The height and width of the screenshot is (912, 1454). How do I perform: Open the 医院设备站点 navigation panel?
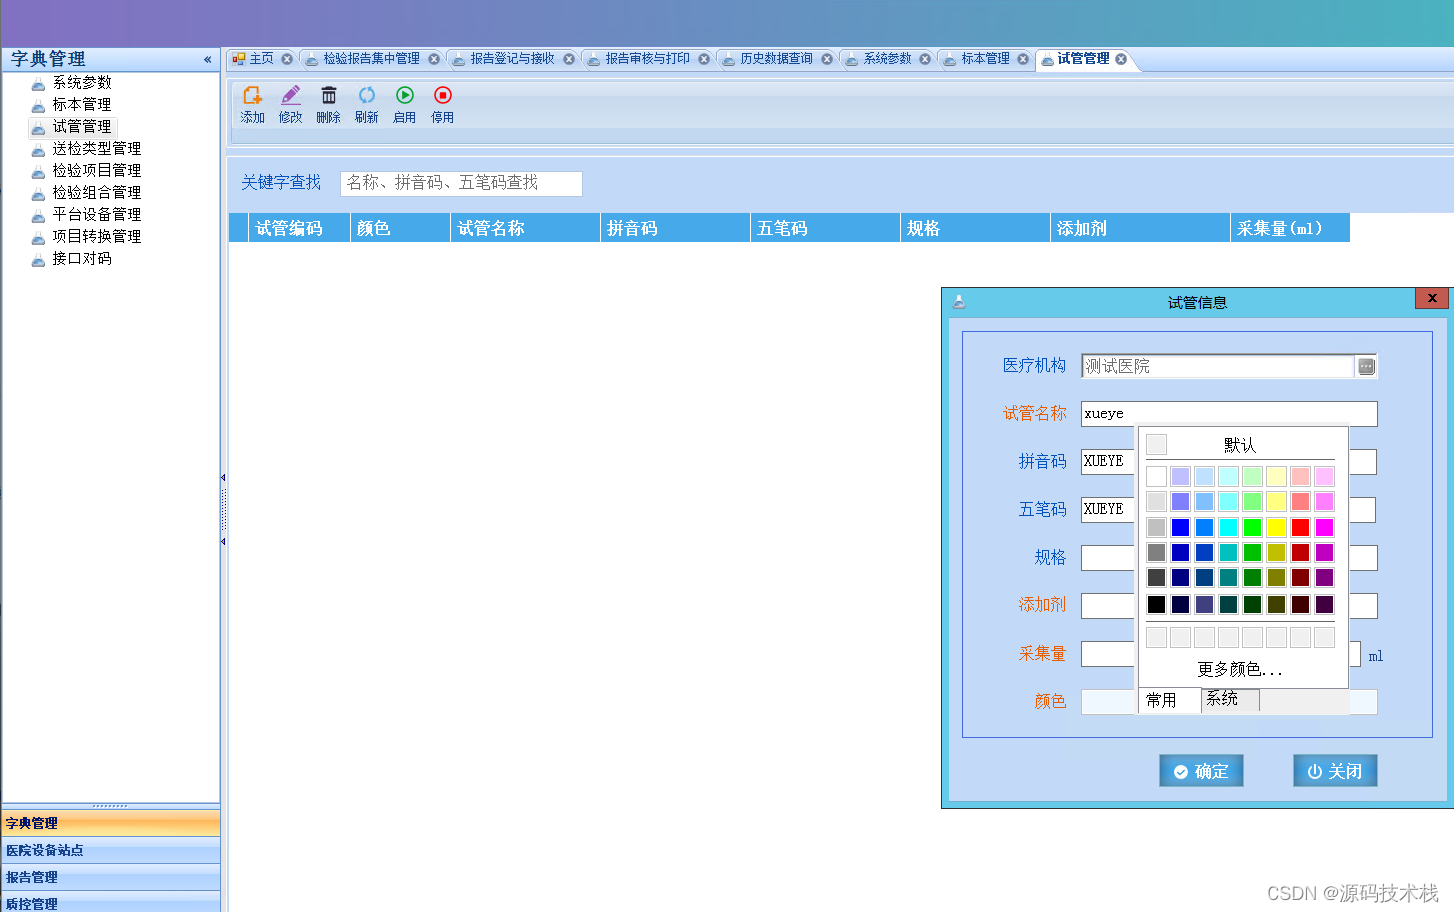(111, 851)
